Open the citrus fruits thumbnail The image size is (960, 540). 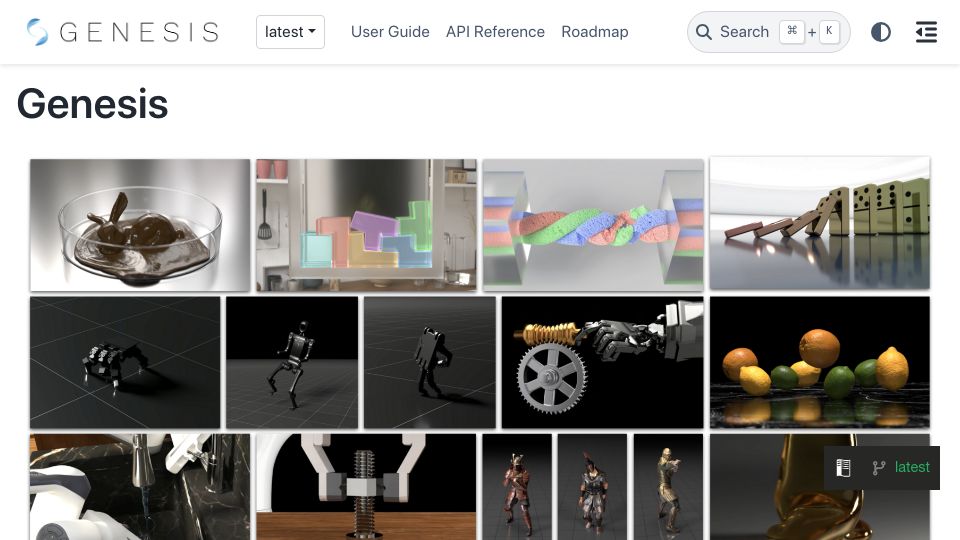click(x=820, y=362)
